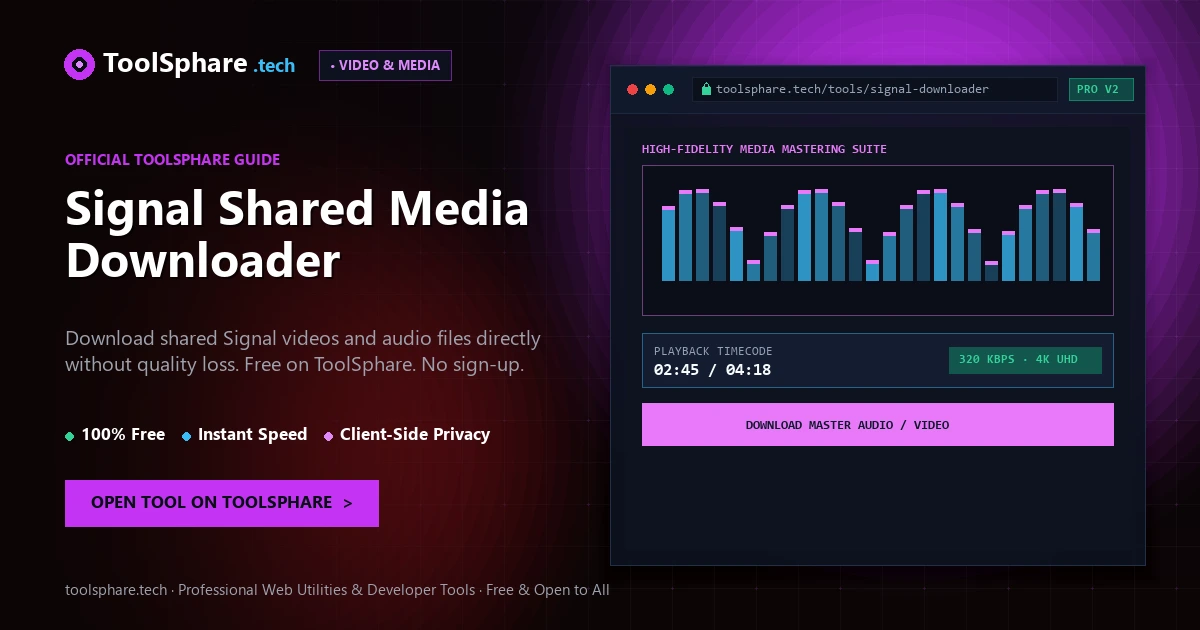Click the "Signal Shared Media Downloader" heading
Image resolution: width=1200 pixels, height=630 pixels.
(297, 235)
